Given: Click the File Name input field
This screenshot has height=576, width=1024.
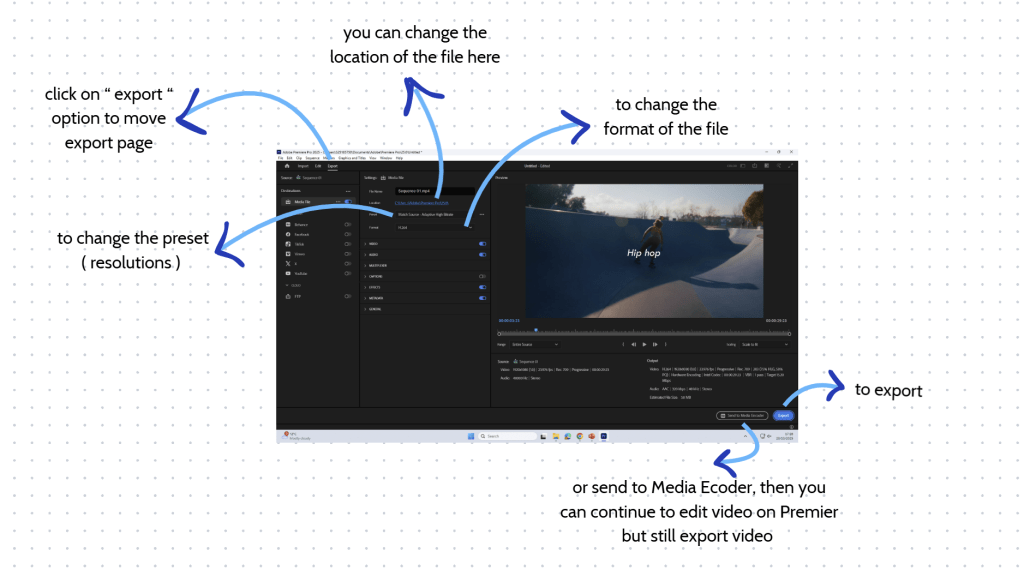Looking at the screenshot, I should point(433,190).
